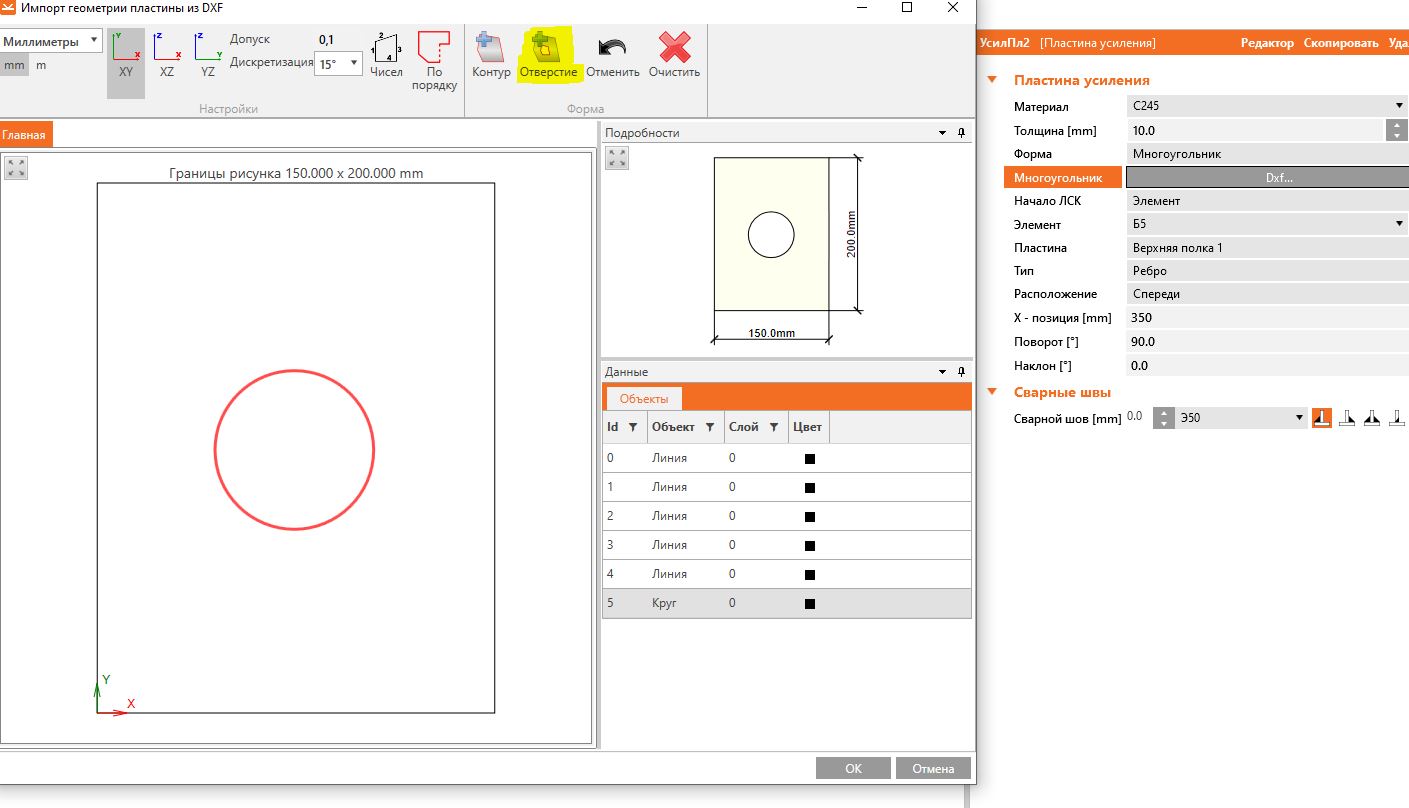Collapse the Пластина усиления section

[x=992, y=80]
